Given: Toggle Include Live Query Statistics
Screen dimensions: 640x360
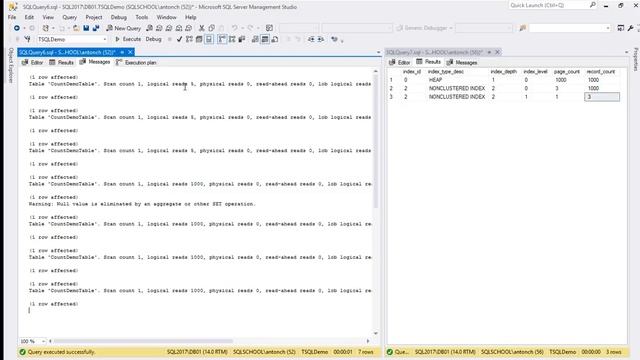Looking at the screenshot, I should [232, 39].
